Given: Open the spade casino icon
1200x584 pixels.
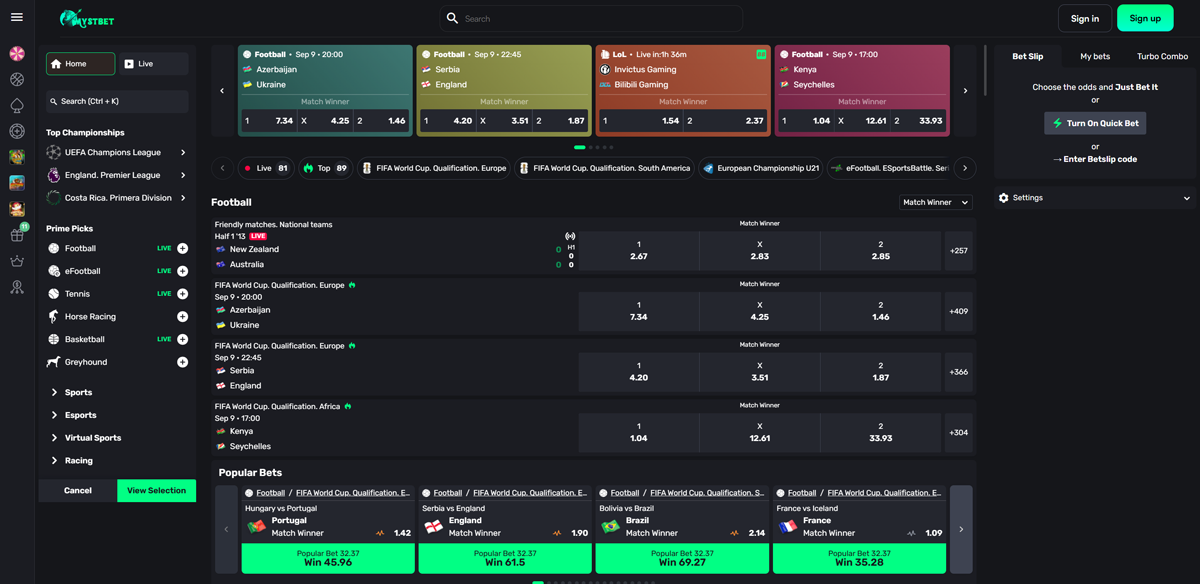Looking at the screenshot, I should pyautogui.click(x=17, y=105).
